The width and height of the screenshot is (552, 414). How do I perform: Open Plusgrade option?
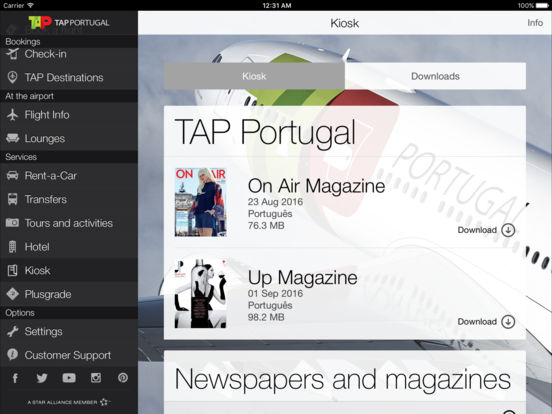point(69,294)
